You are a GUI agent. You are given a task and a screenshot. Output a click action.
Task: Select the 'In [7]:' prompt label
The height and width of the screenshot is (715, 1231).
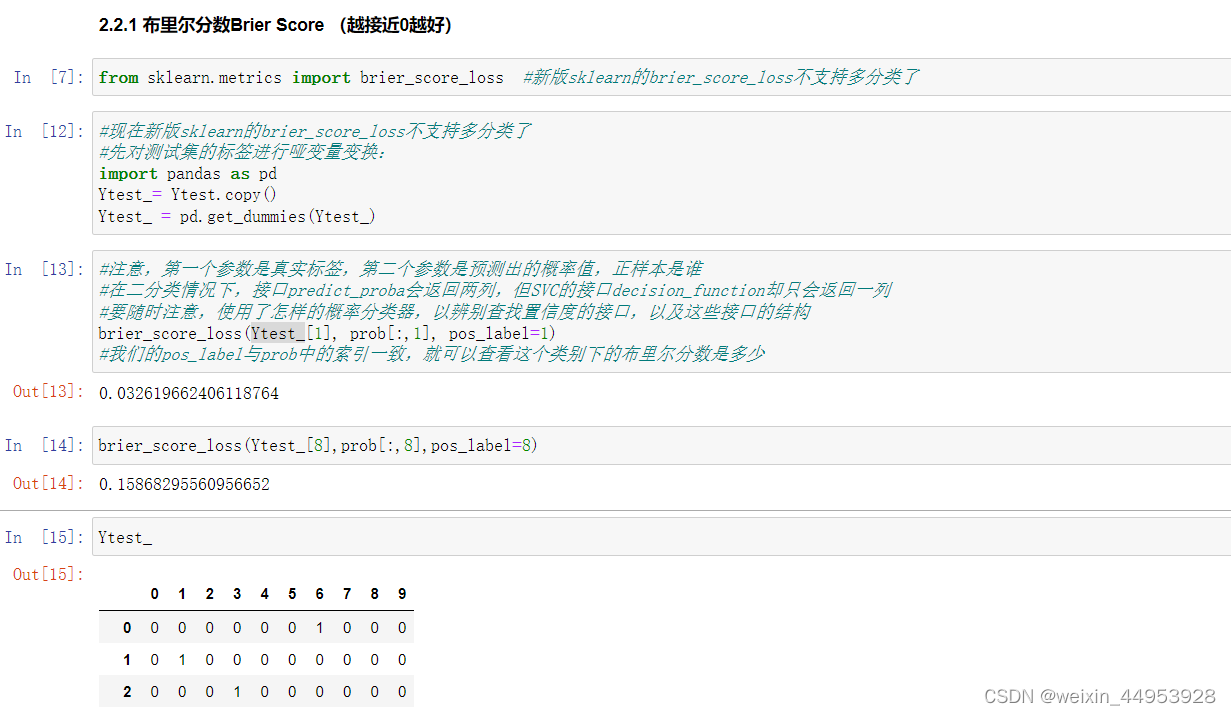[x=49, y=78]
